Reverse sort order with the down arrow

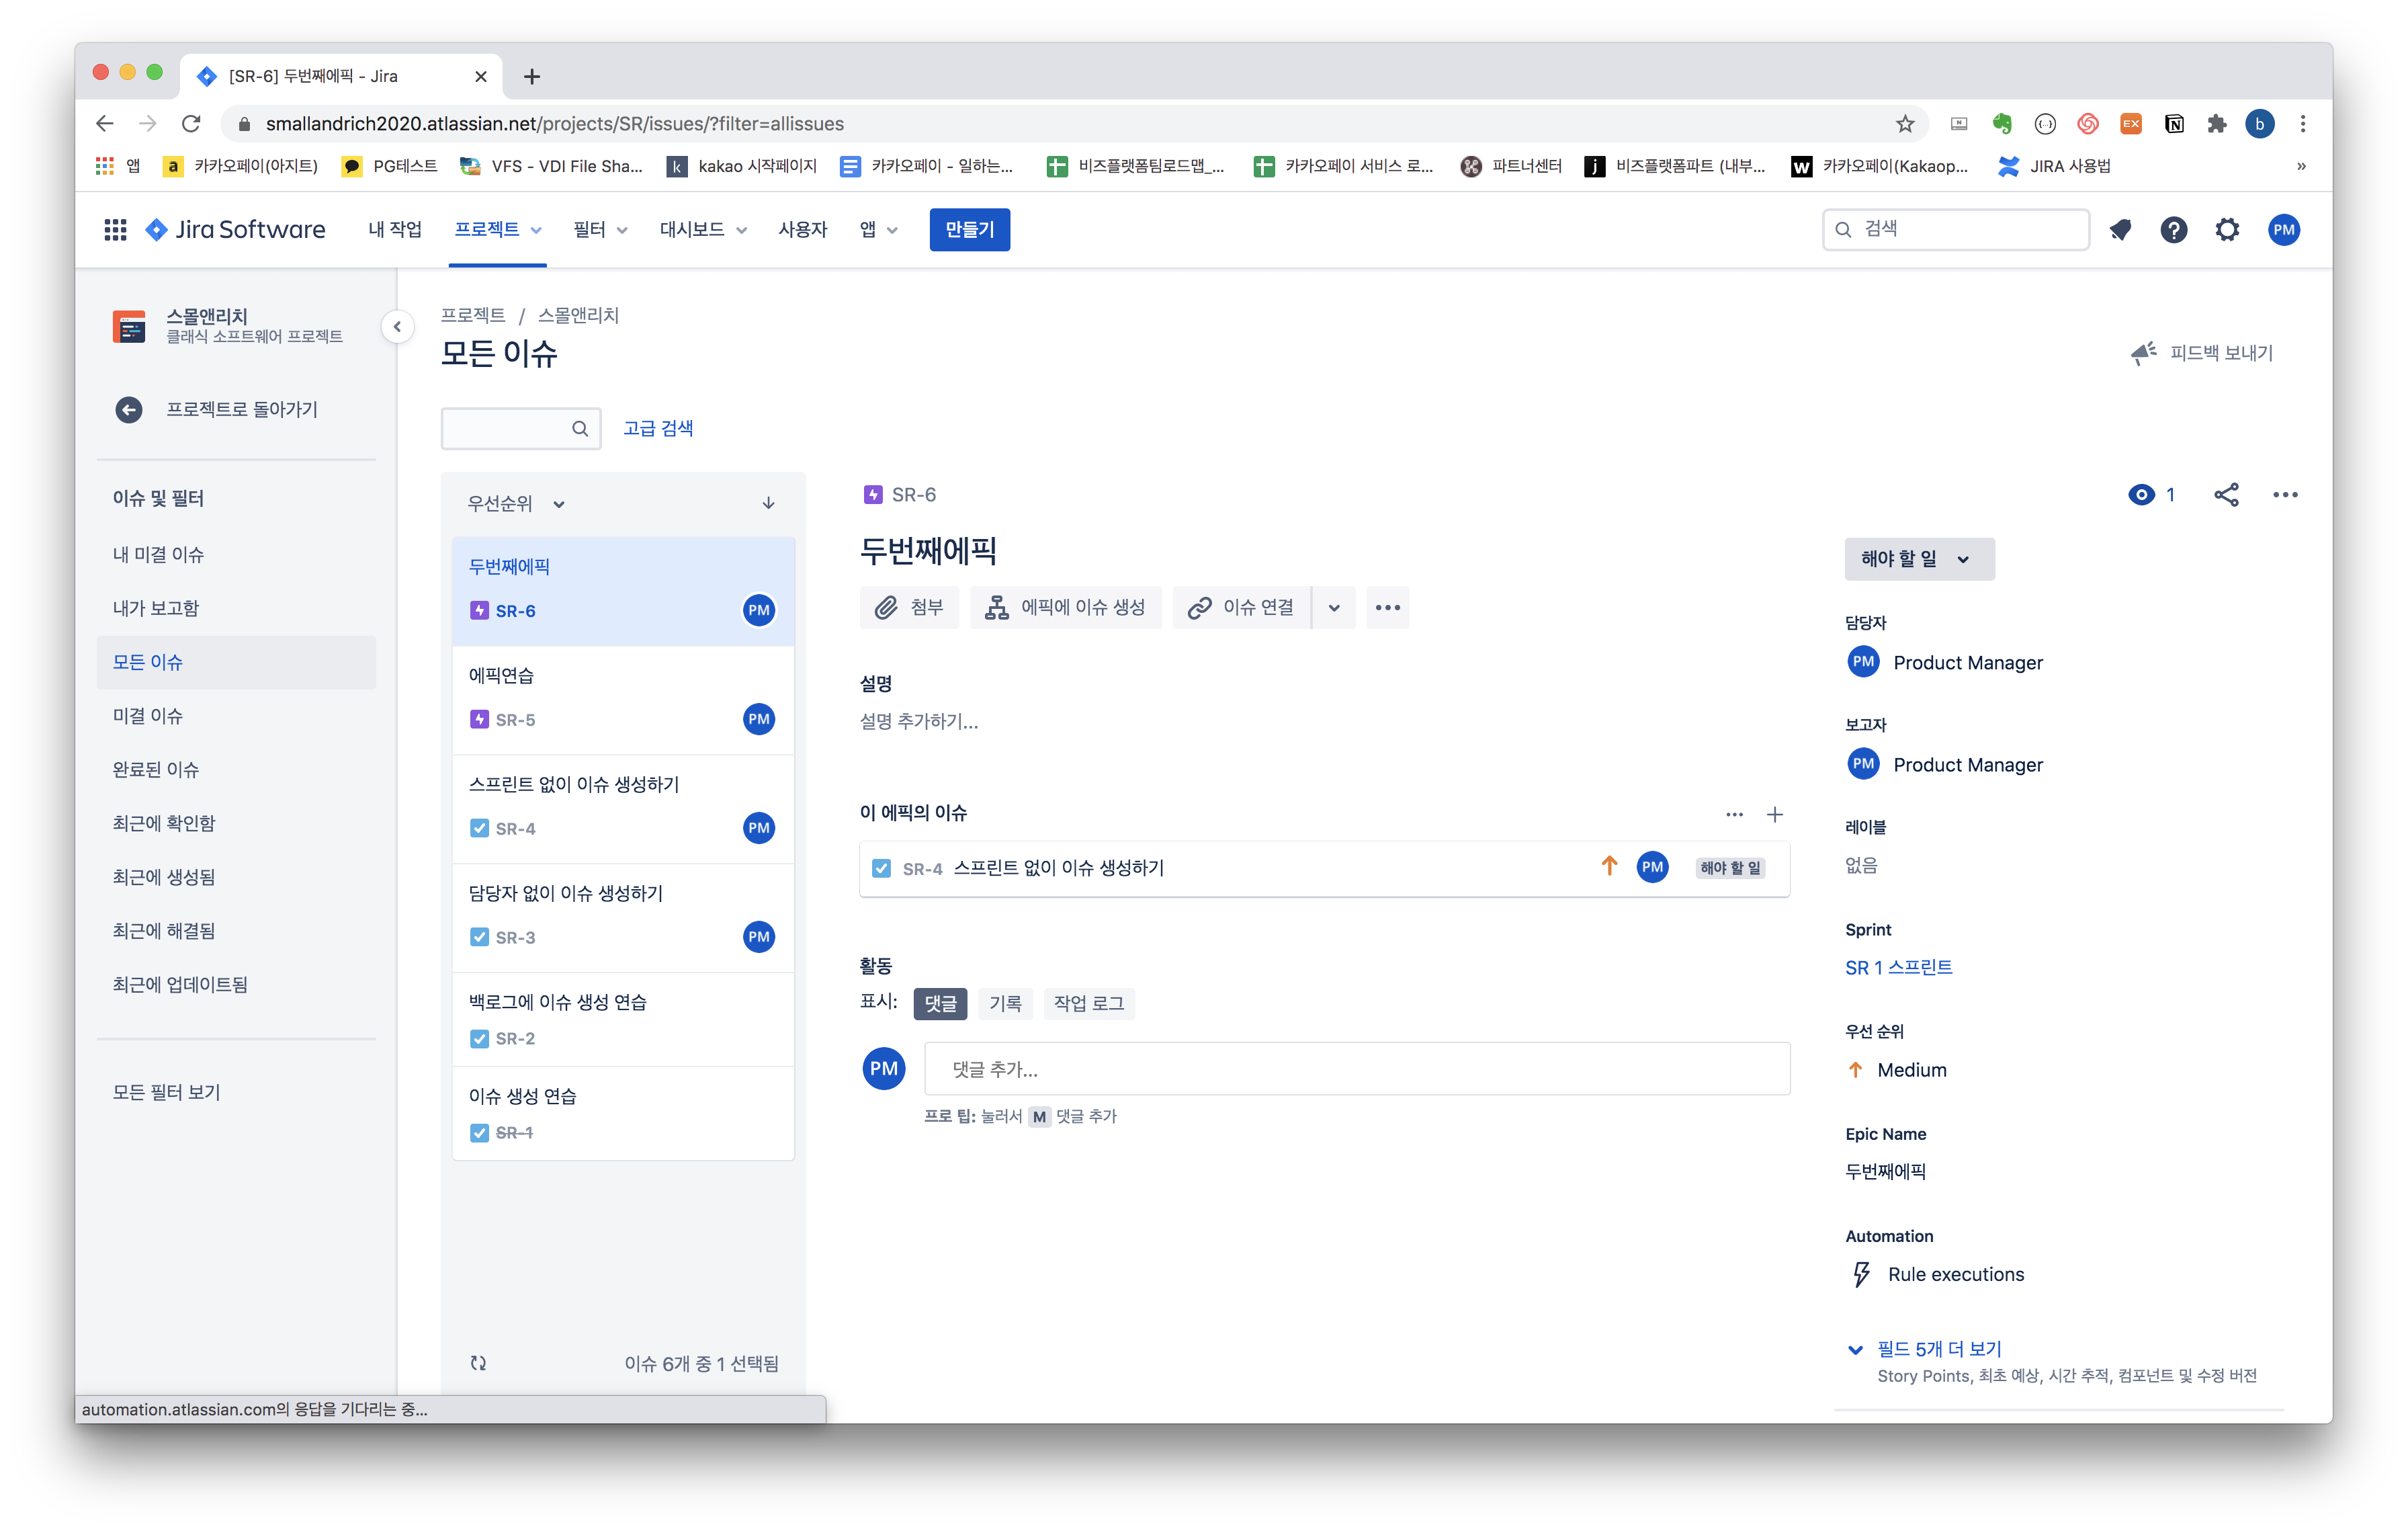768,503
